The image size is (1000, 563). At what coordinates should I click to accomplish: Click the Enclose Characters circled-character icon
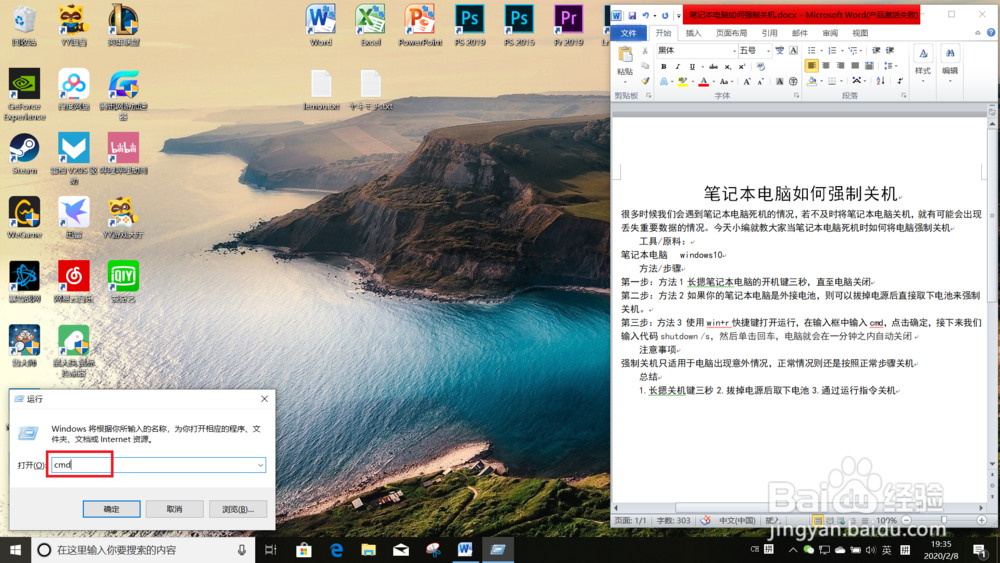point(793,82)
